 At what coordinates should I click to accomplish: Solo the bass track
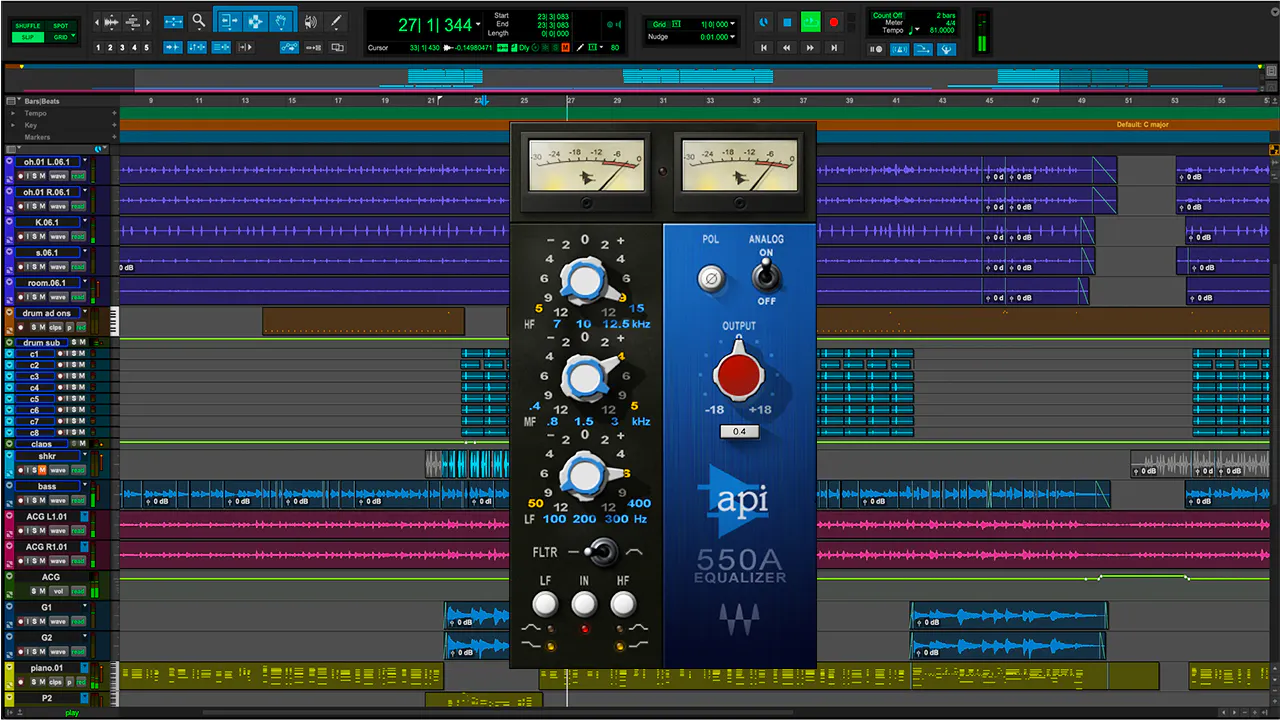(x=35, y=499)
